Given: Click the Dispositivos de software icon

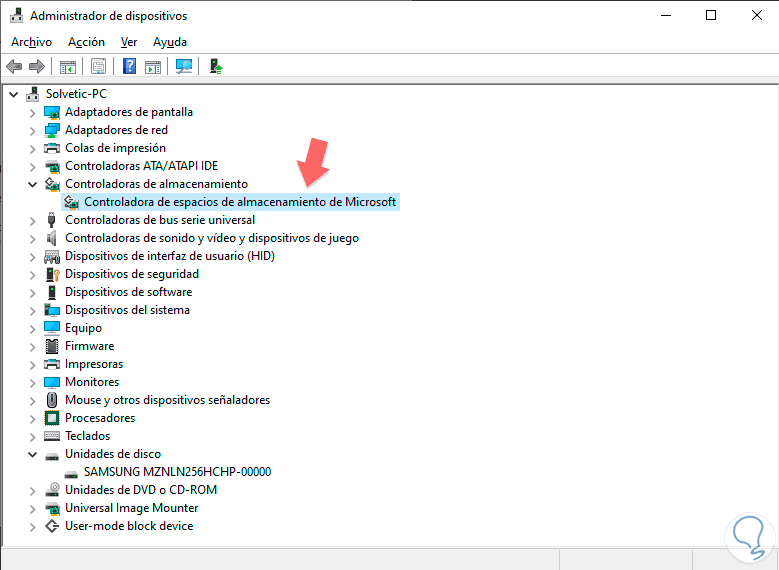Looking at the screenshot, I should (x=52, y=292).
